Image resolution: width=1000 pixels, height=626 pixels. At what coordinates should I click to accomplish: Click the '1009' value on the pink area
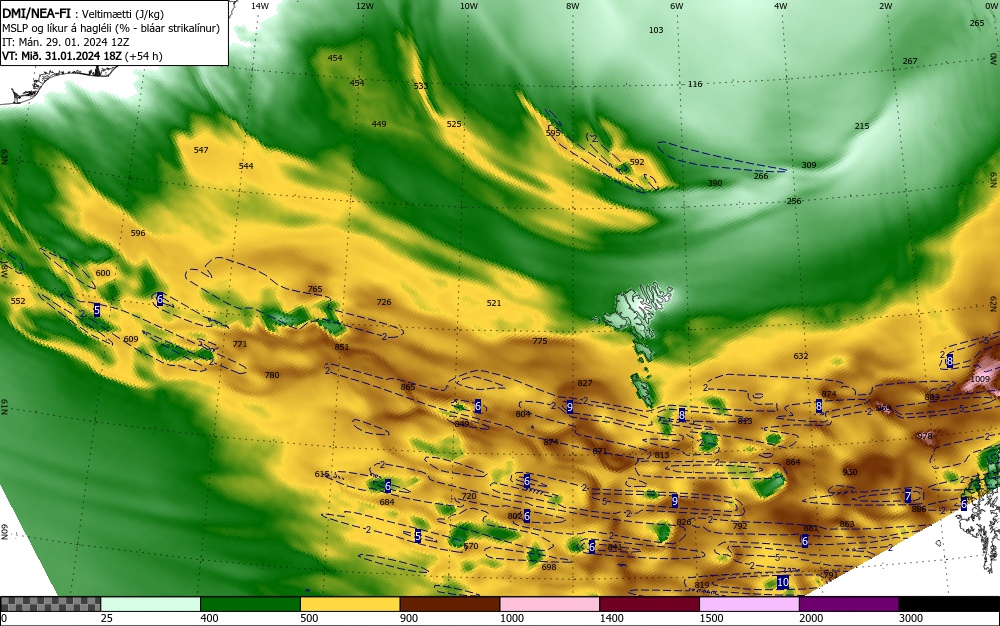point(980,379)
